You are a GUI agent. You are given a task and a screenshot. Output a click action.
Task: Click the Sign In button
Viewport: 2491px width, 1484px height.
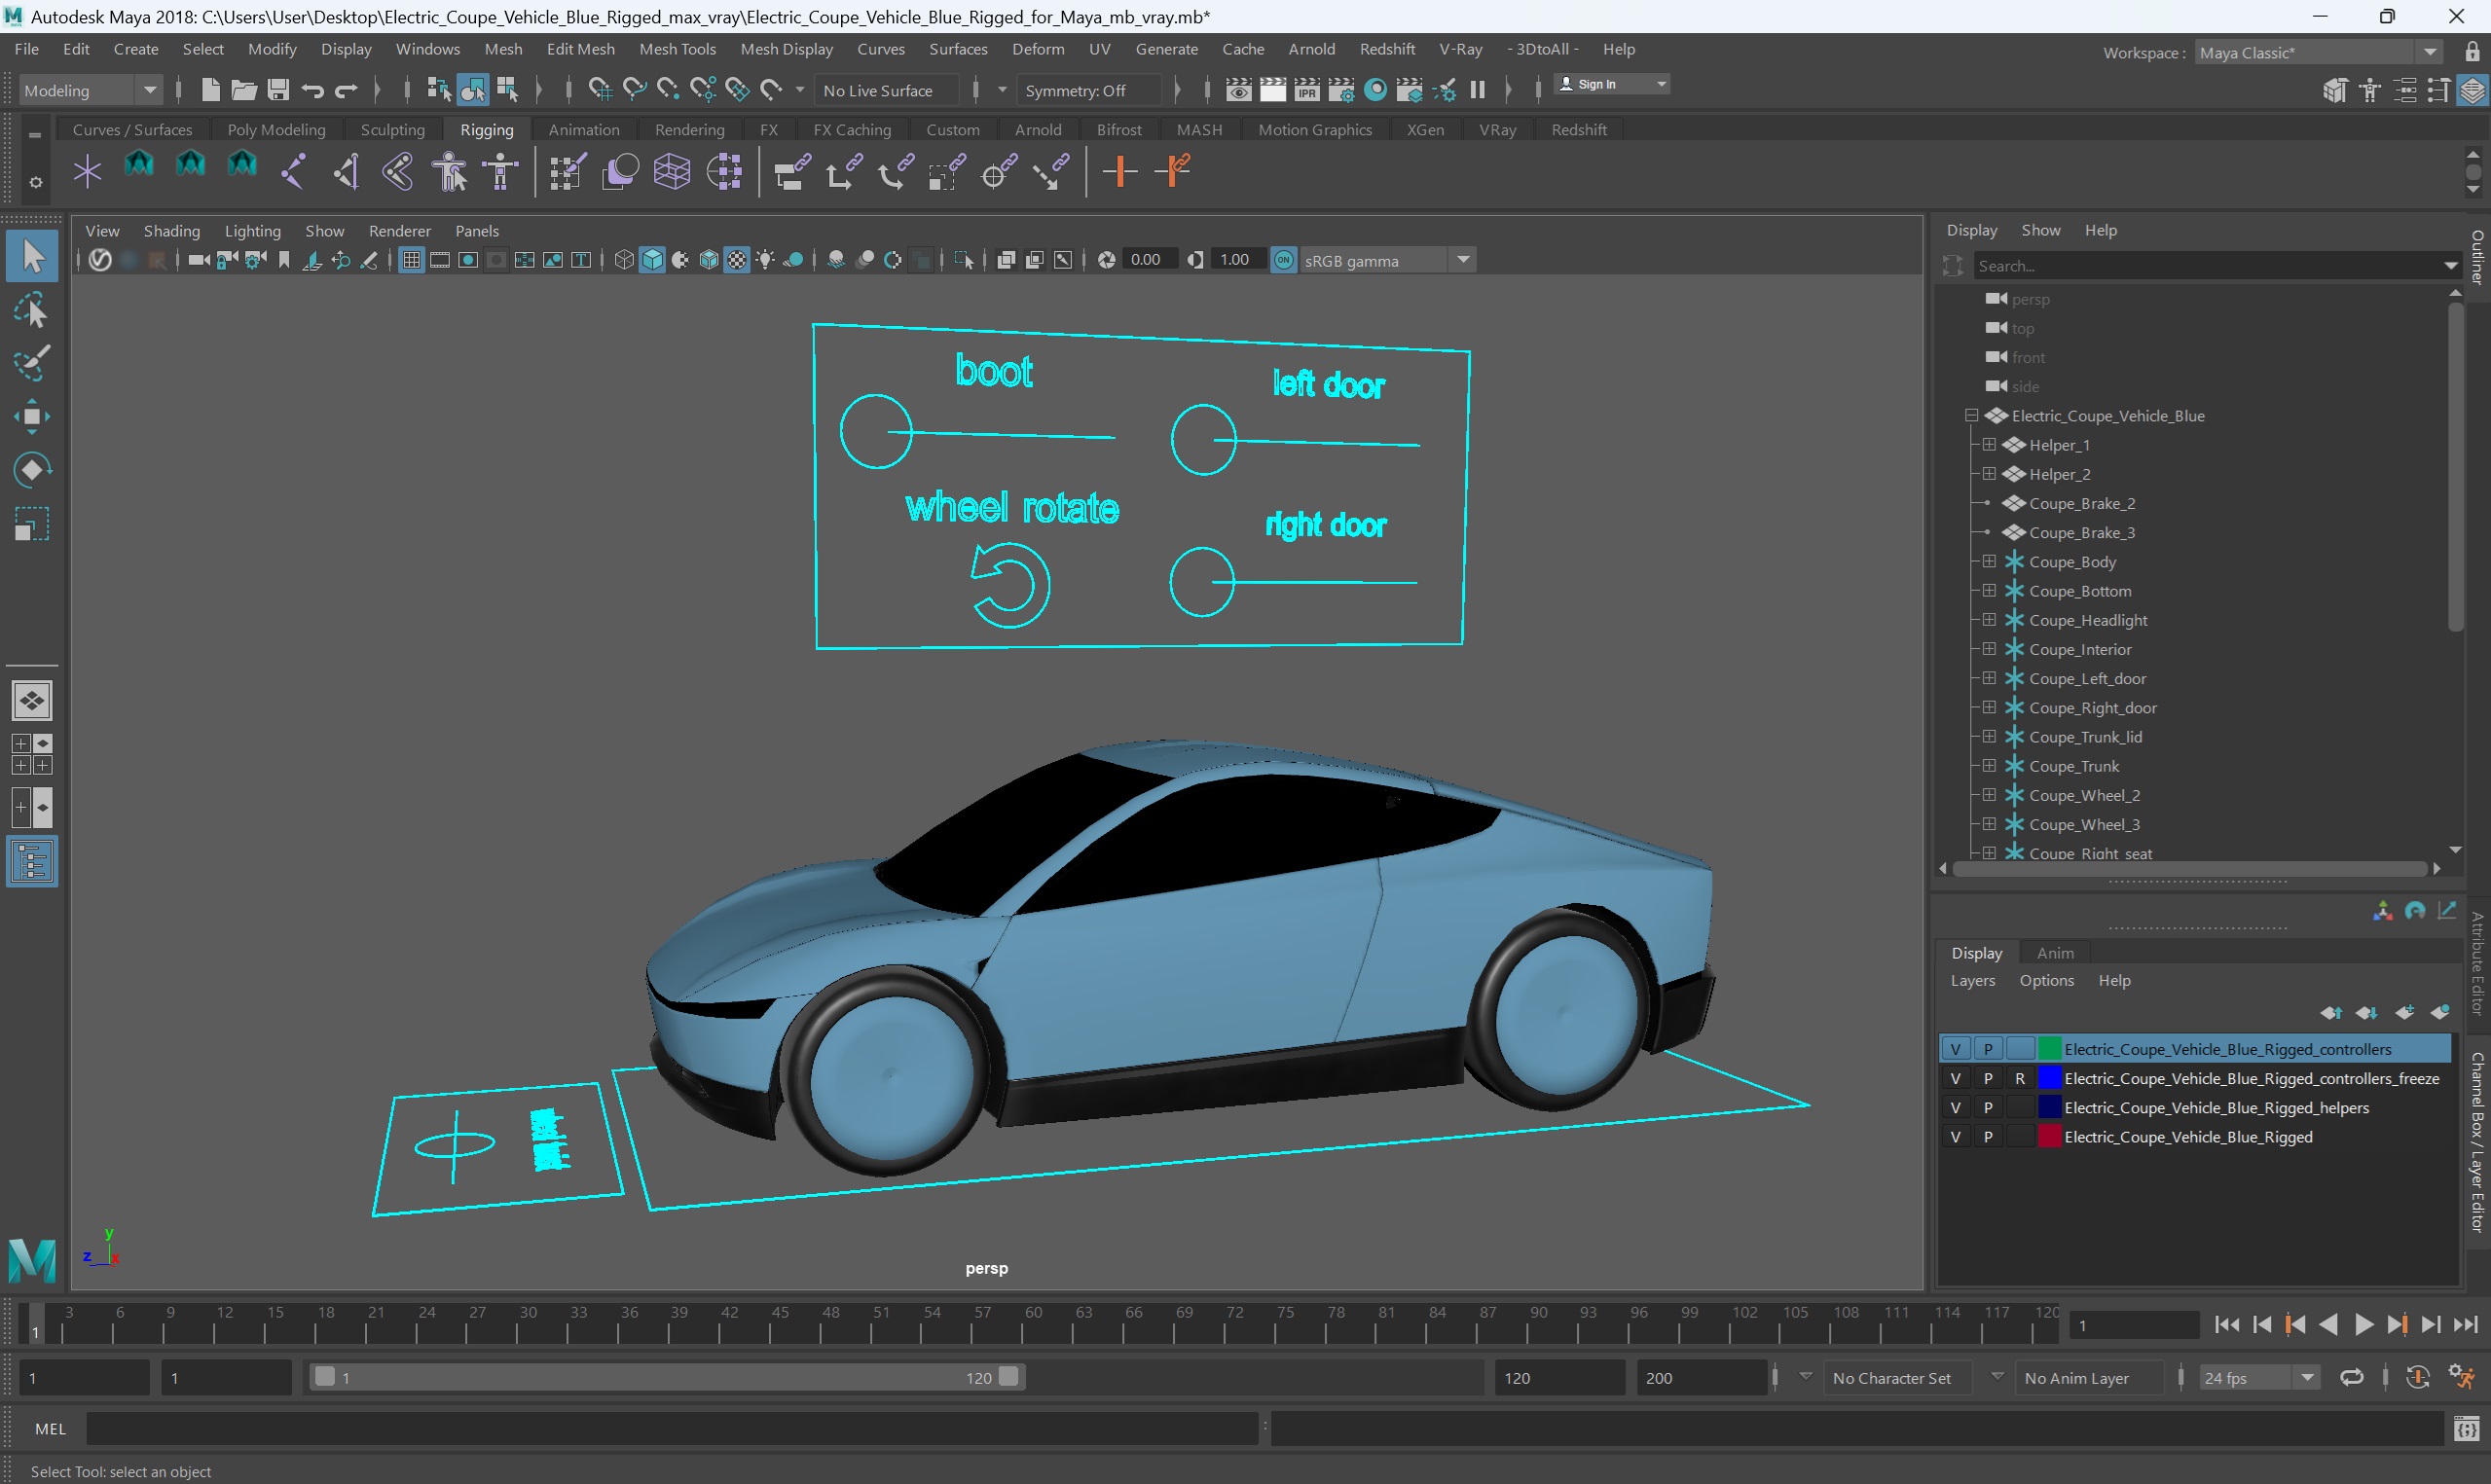tap(1611, 85)
